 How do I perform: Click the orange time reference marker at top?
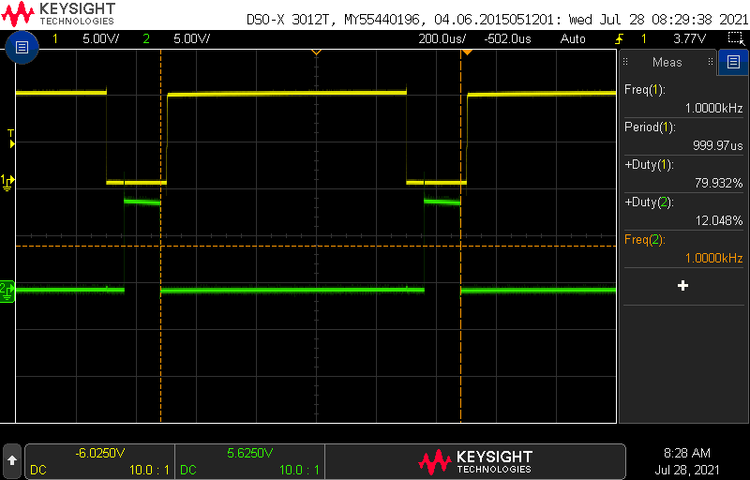(x=316, y=52)
